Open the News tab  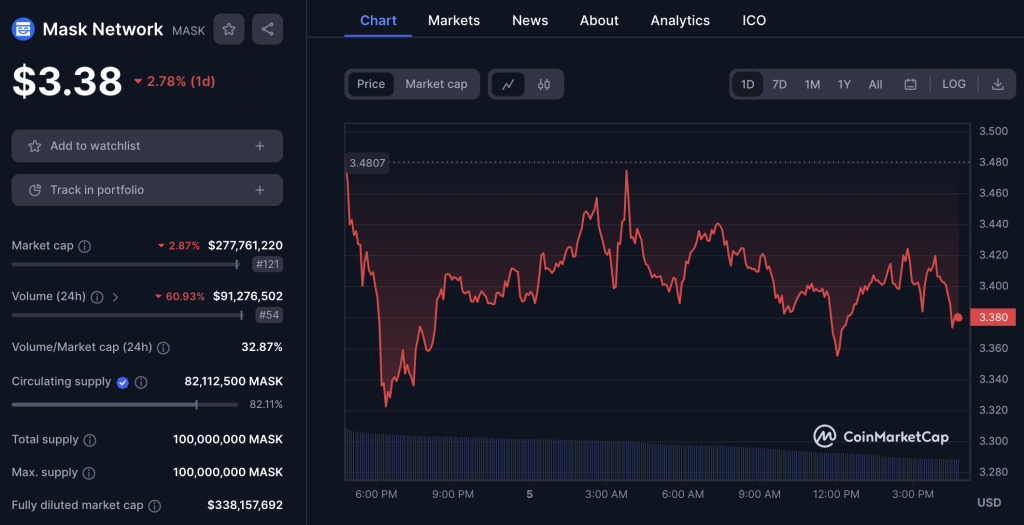530,20
